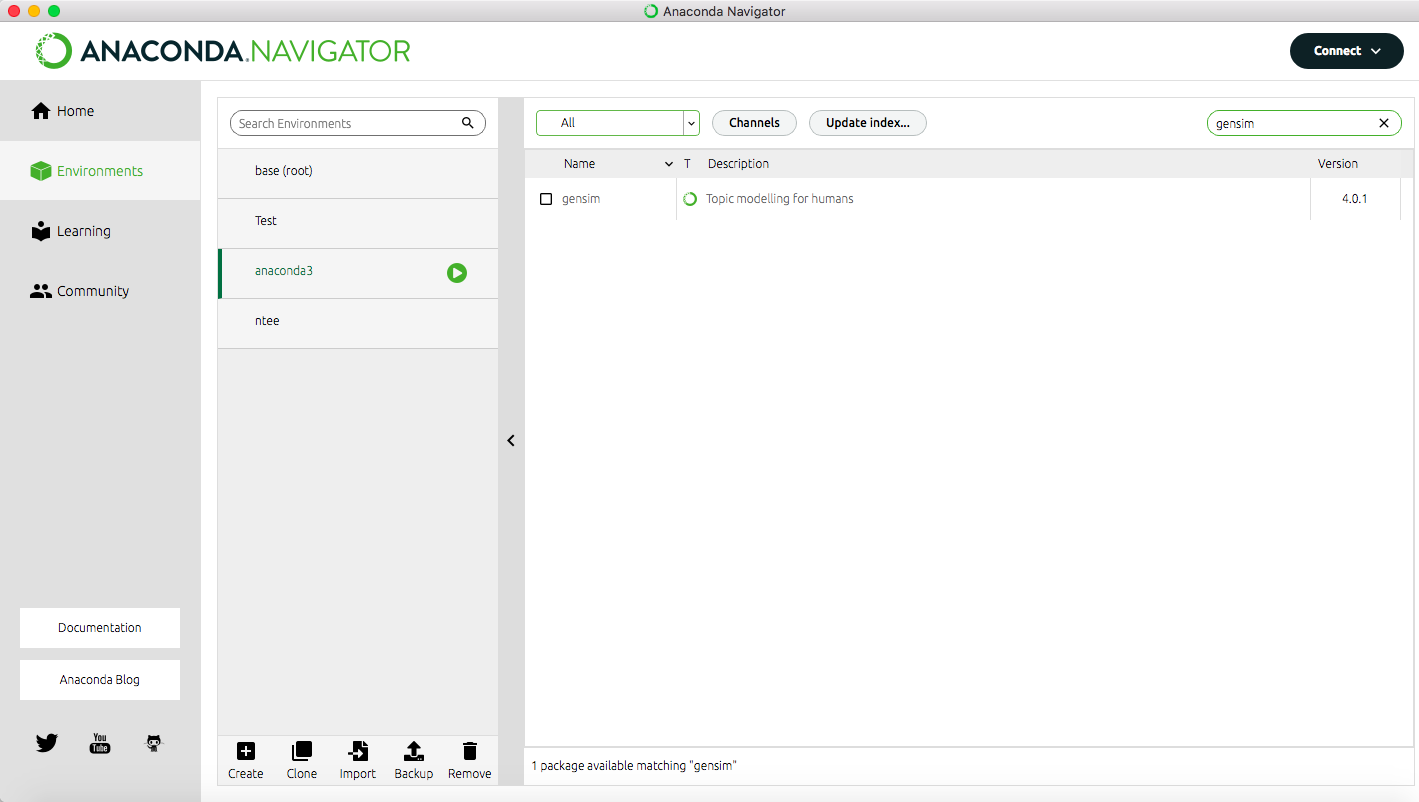This screenshot has height=802, width=1419.
Task: Select the Test environment
Action: [x=358, y=223]
